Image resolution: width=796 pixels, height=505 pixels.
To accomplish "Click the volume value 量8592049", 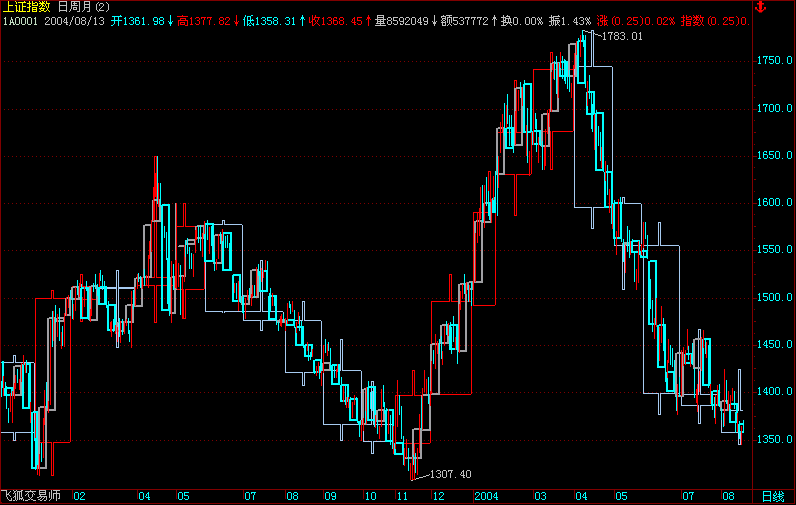I will (402, 21).
